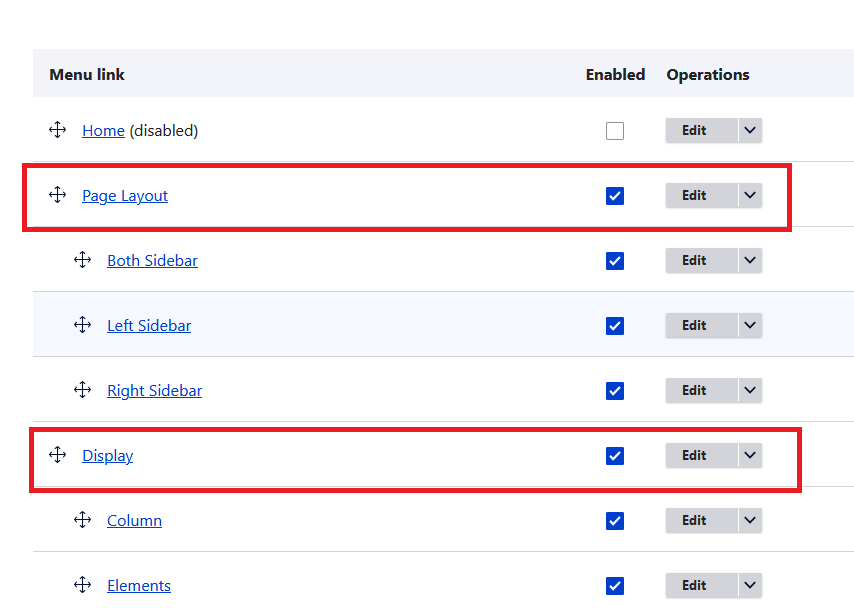Uncheck the Right Sidebar enabled checkbox
This screenshot has height=608, width=854.
point(615,391)
